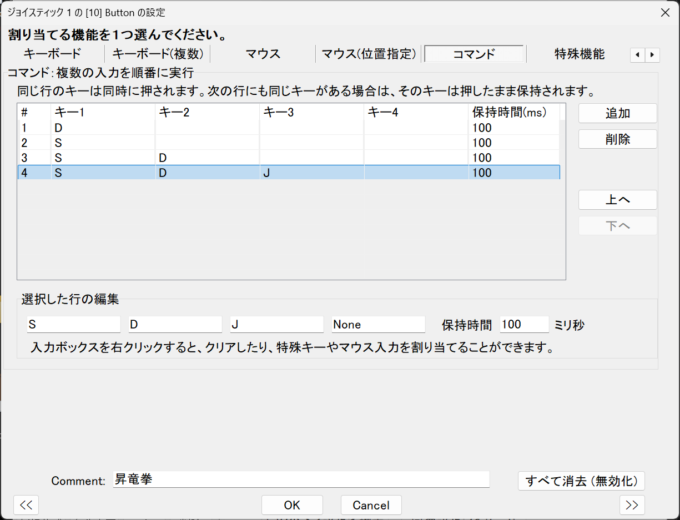This screenshot has width=680, height=520.
Task: Click the # column header
Action: click(34, 112)
